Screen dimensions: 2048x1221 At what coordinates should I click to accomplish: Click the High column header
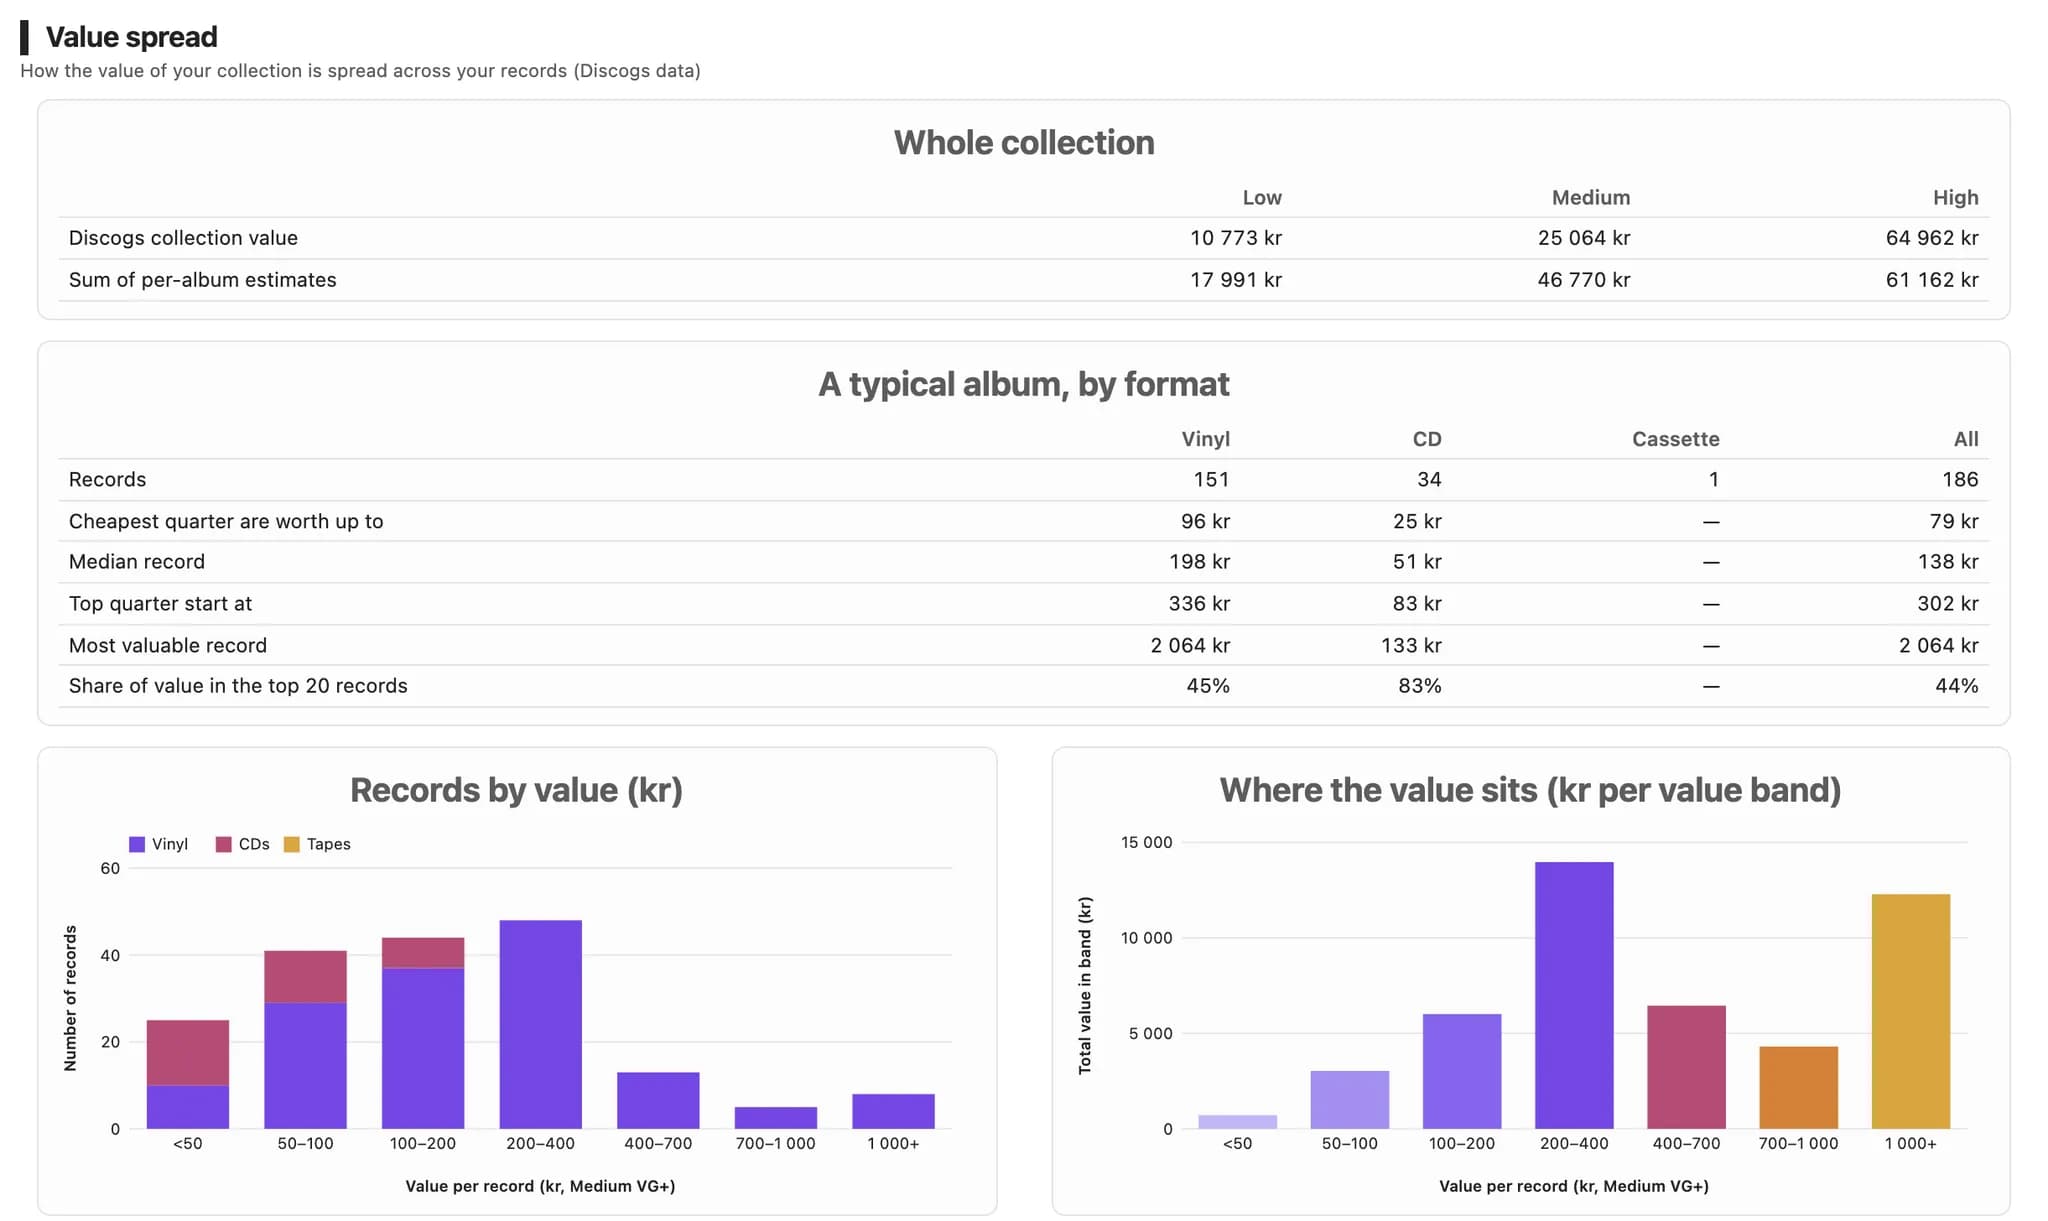(1956, 197)
